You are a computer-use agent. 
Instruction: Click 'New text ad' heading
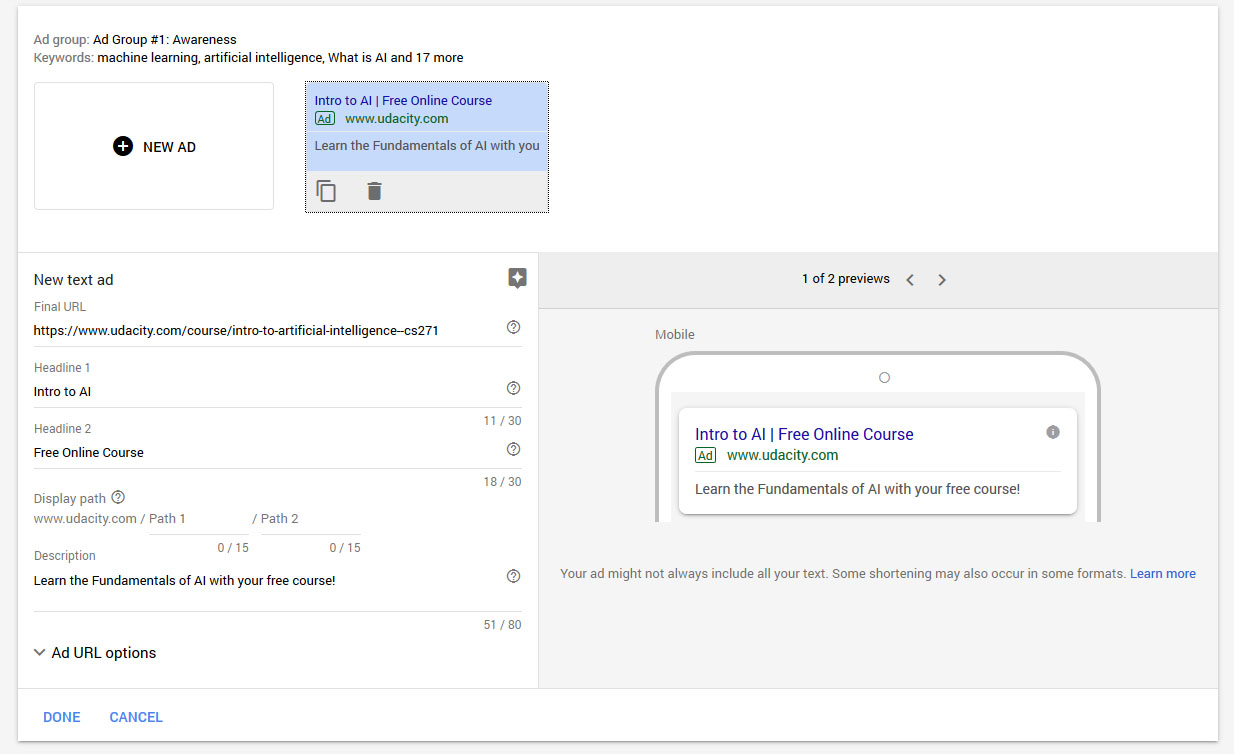74,280
